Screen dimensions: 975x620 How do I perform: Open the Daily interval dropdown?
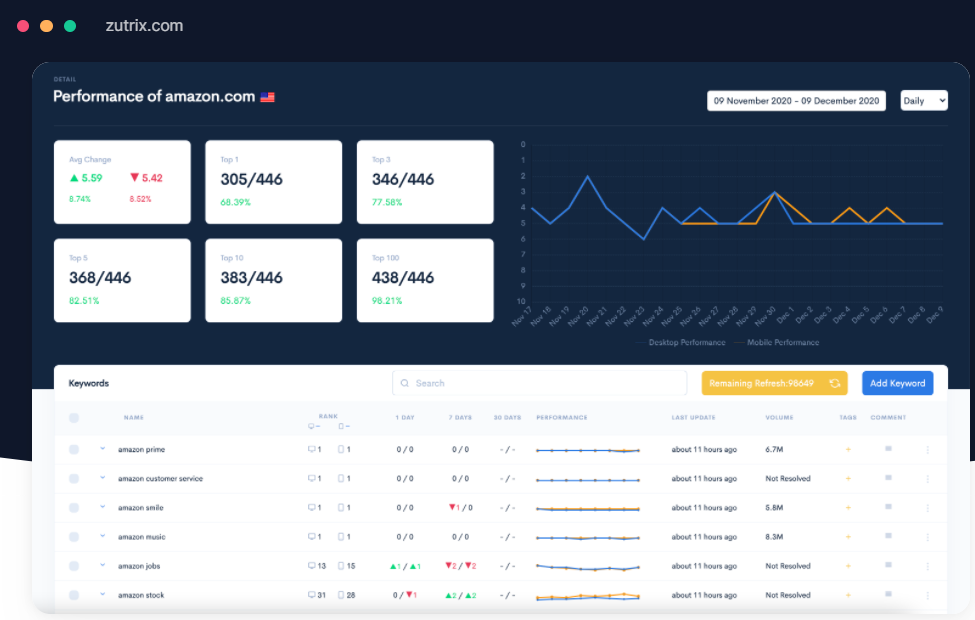pyautogui.click(x=924, y=101)
